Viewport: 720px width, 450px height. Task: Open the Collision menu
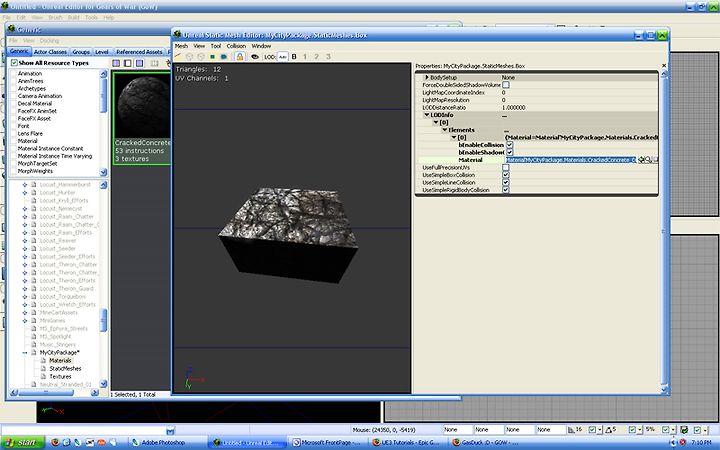coord(236,46)
